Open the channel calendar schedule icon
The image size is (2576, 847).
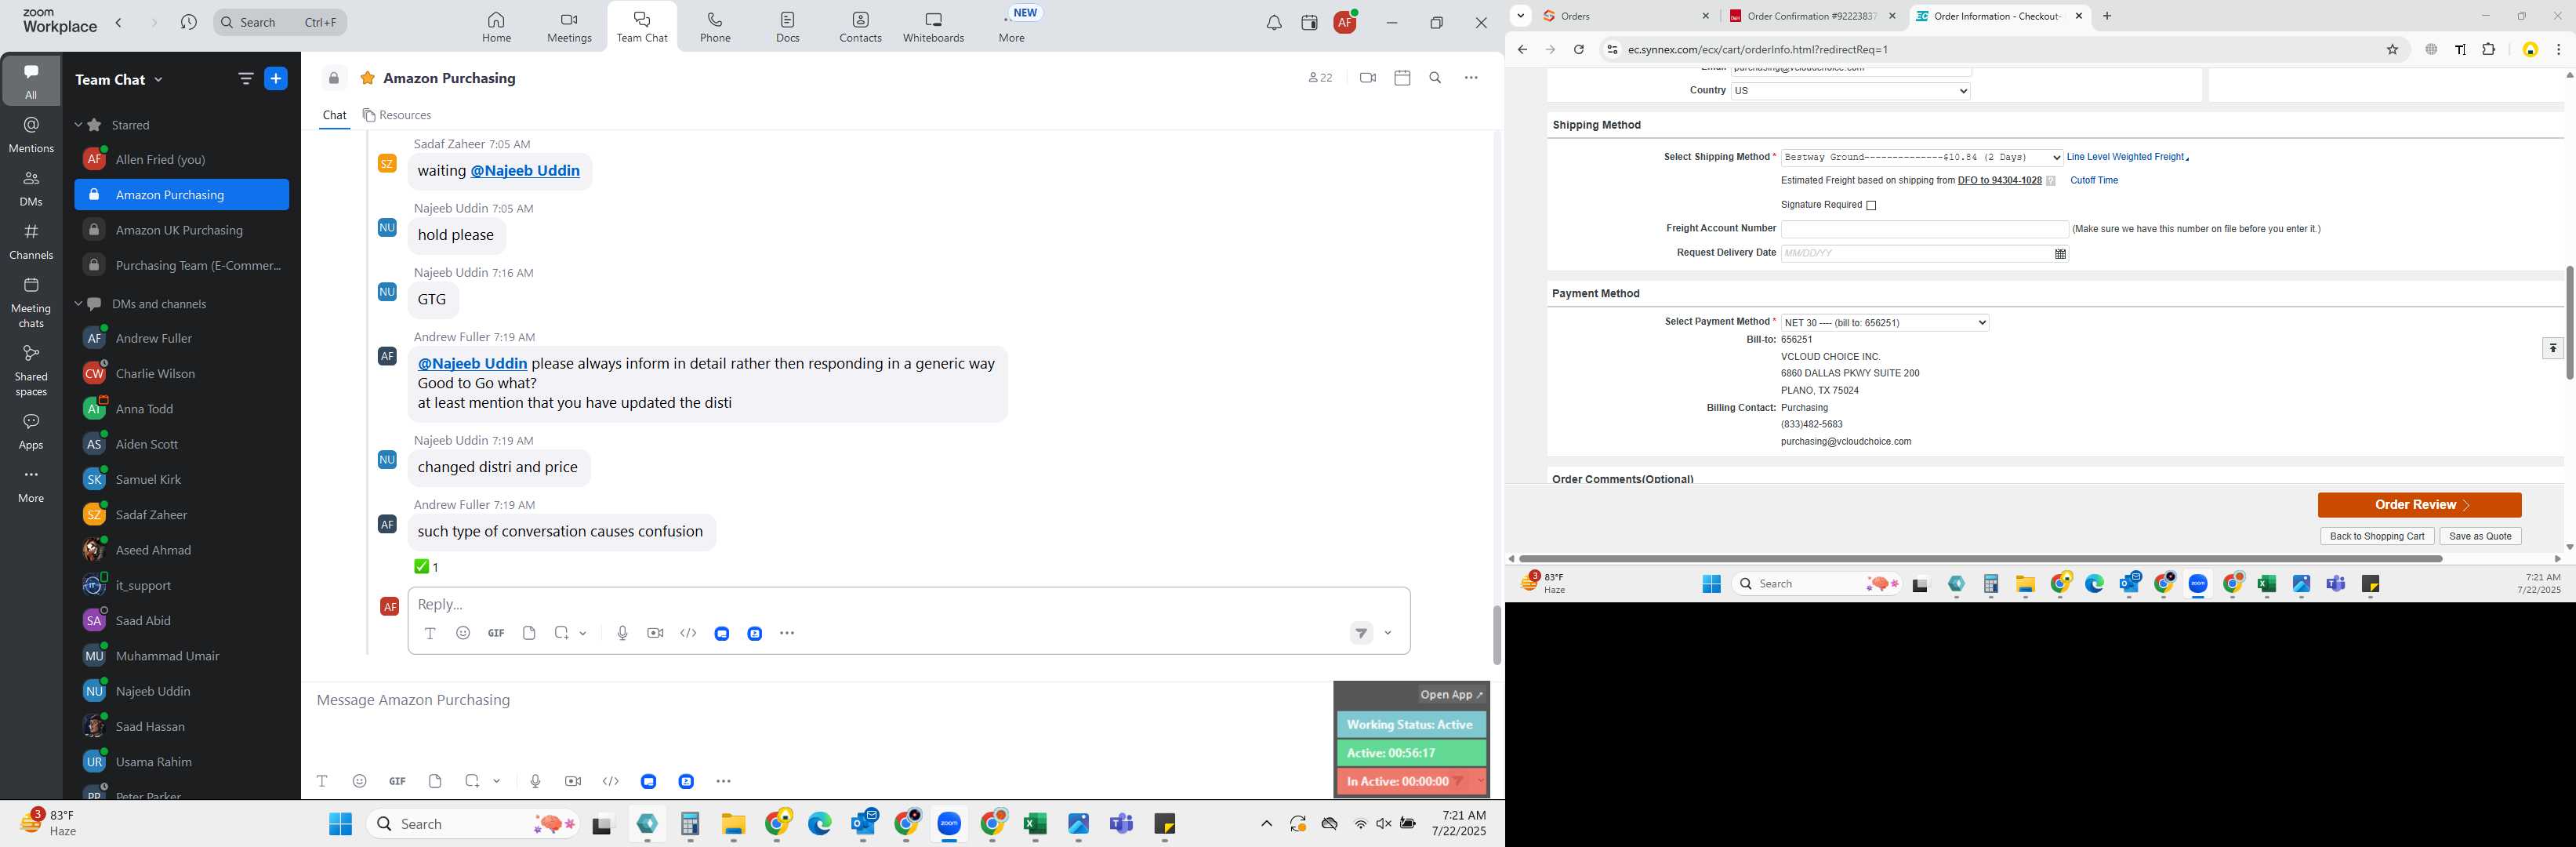[1402, 78]
